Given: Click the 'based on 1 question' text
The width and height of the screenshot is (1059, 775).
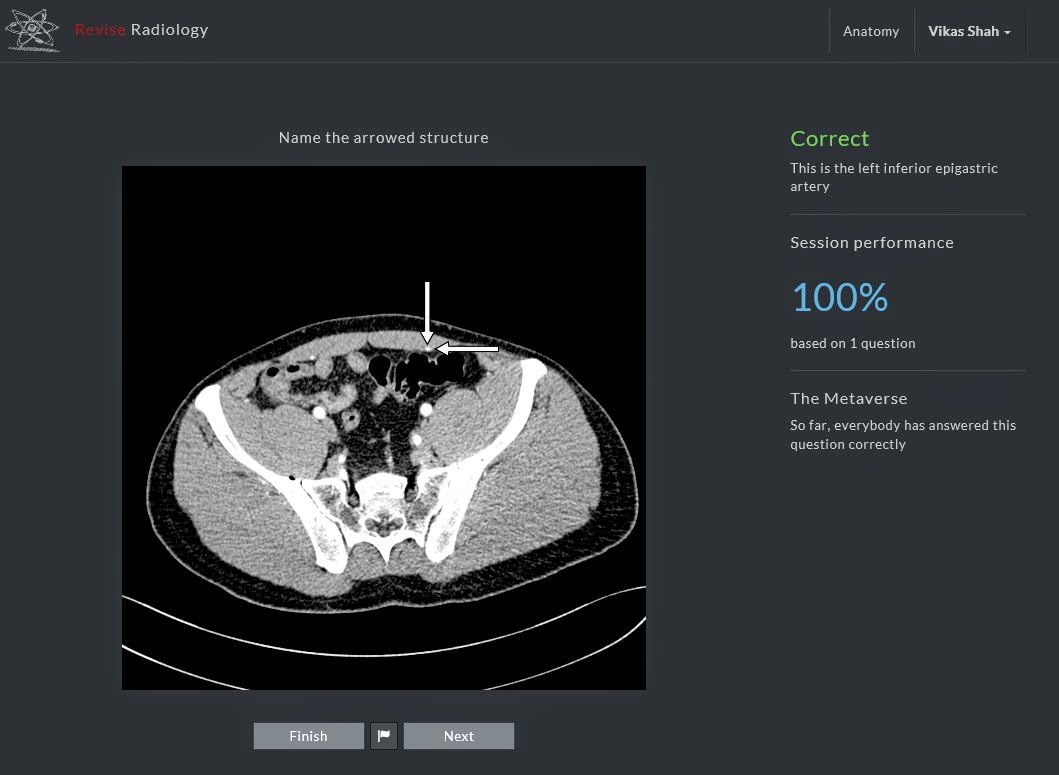Looking at the screenshot, I should pos(852,343).
